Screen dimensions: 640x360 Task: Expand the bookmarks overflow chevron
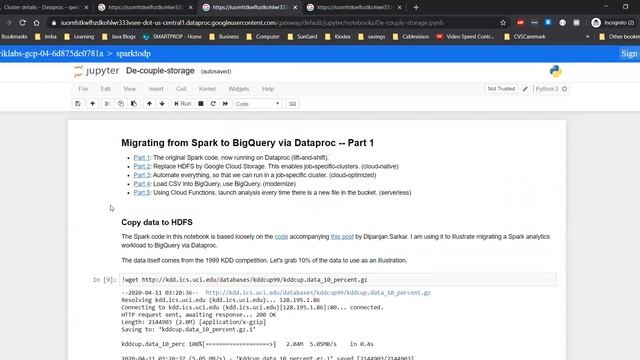pos(588,37)
